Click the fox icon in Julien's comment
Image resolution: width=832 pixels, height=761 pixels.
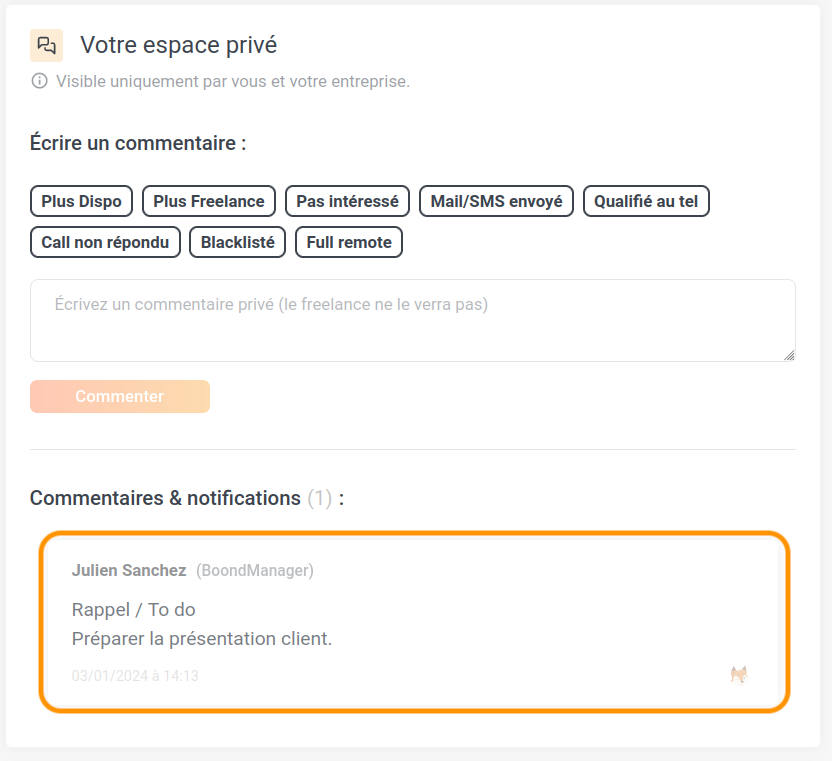tap(739, 675)
